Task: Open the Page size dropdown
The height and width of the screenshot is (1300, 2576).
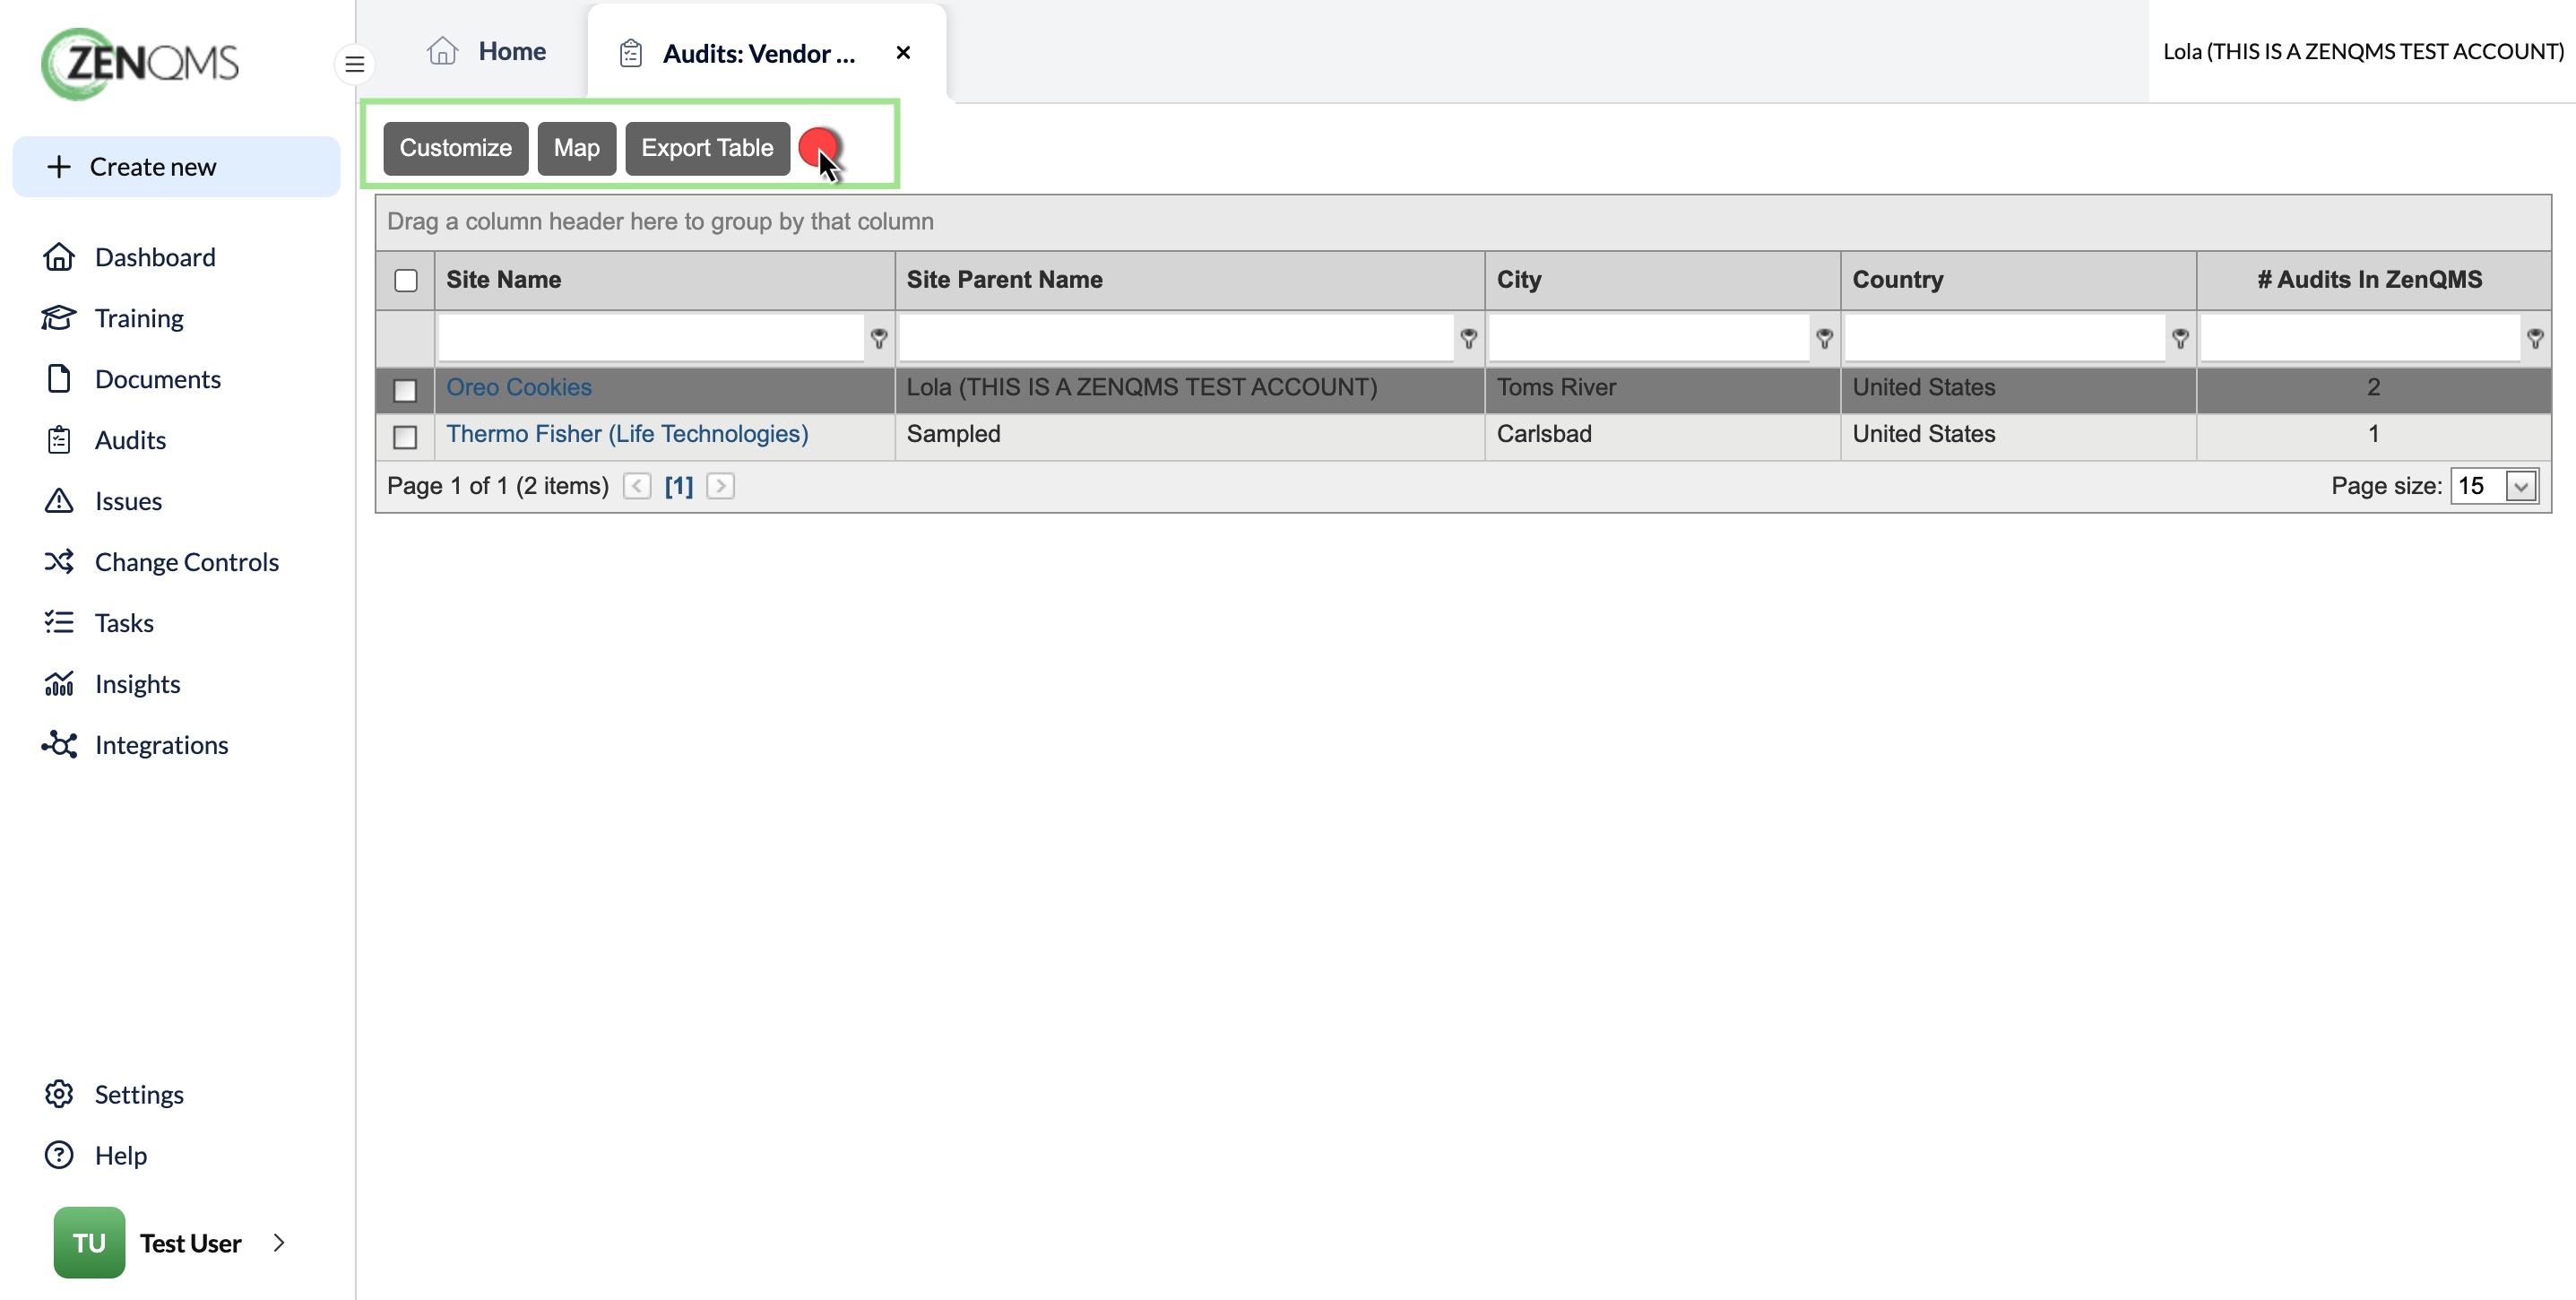Action: click(x=2521, y=487)
